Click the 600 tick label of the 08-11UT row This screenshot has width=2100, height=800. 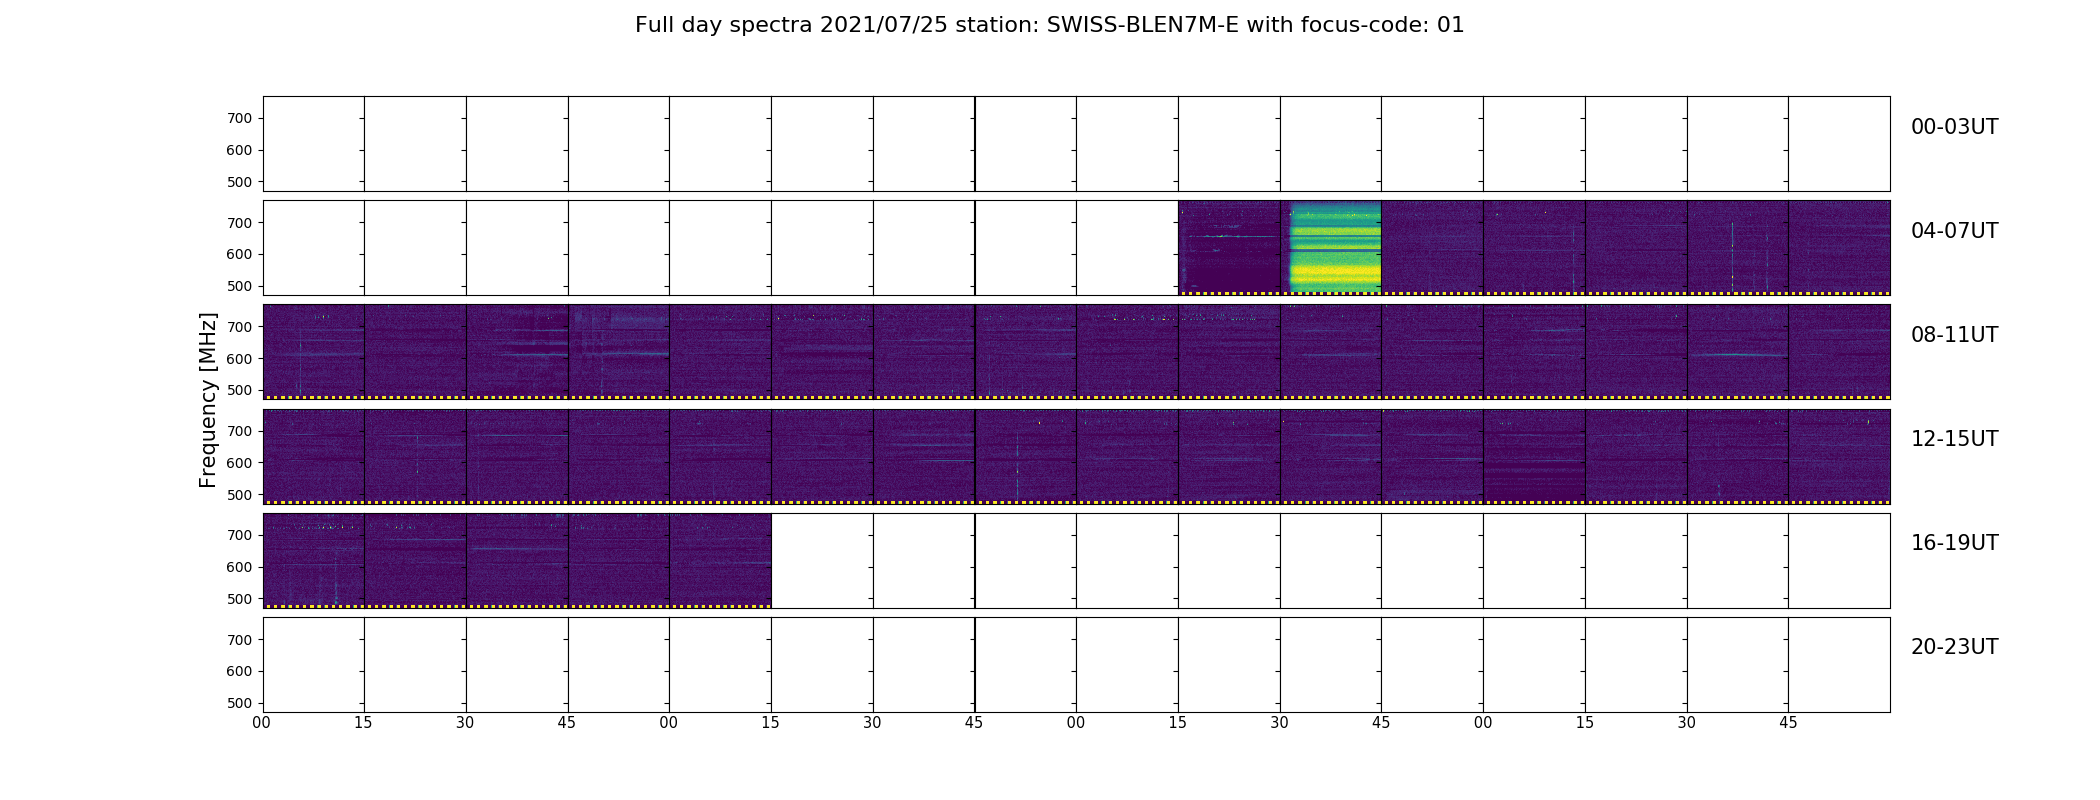pos(240,358)
